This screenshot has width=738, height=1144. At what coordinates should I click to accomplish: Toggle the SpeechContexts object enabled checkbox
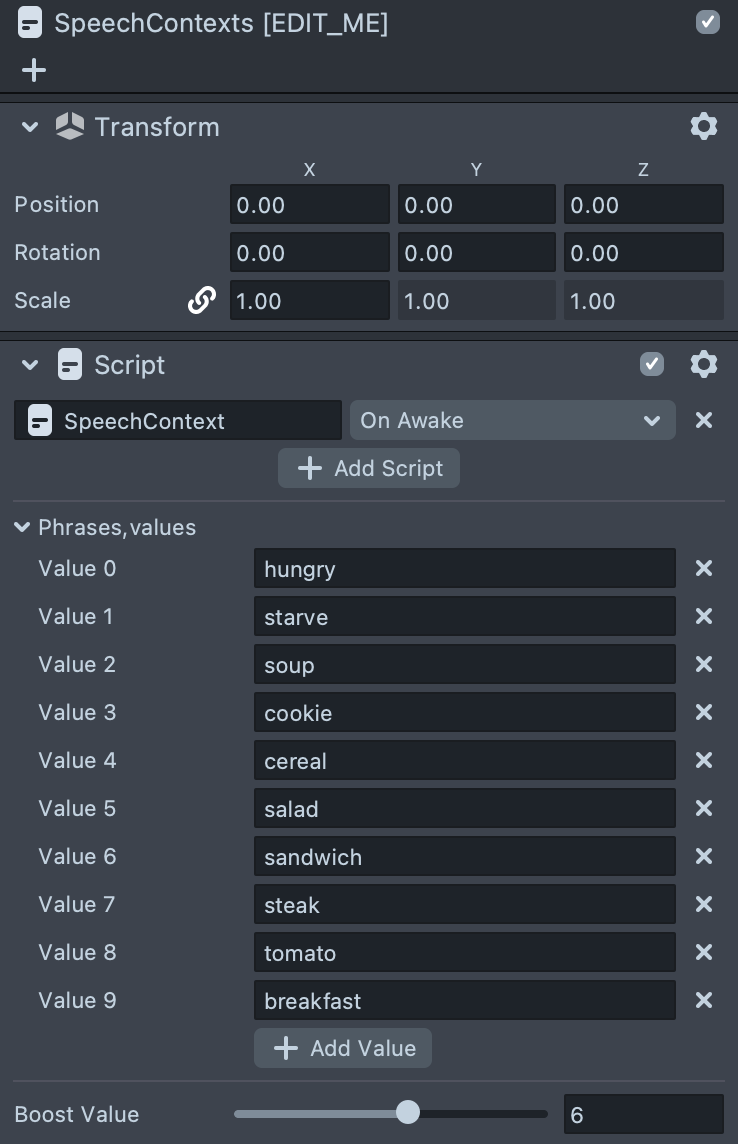tap(708, 23)
